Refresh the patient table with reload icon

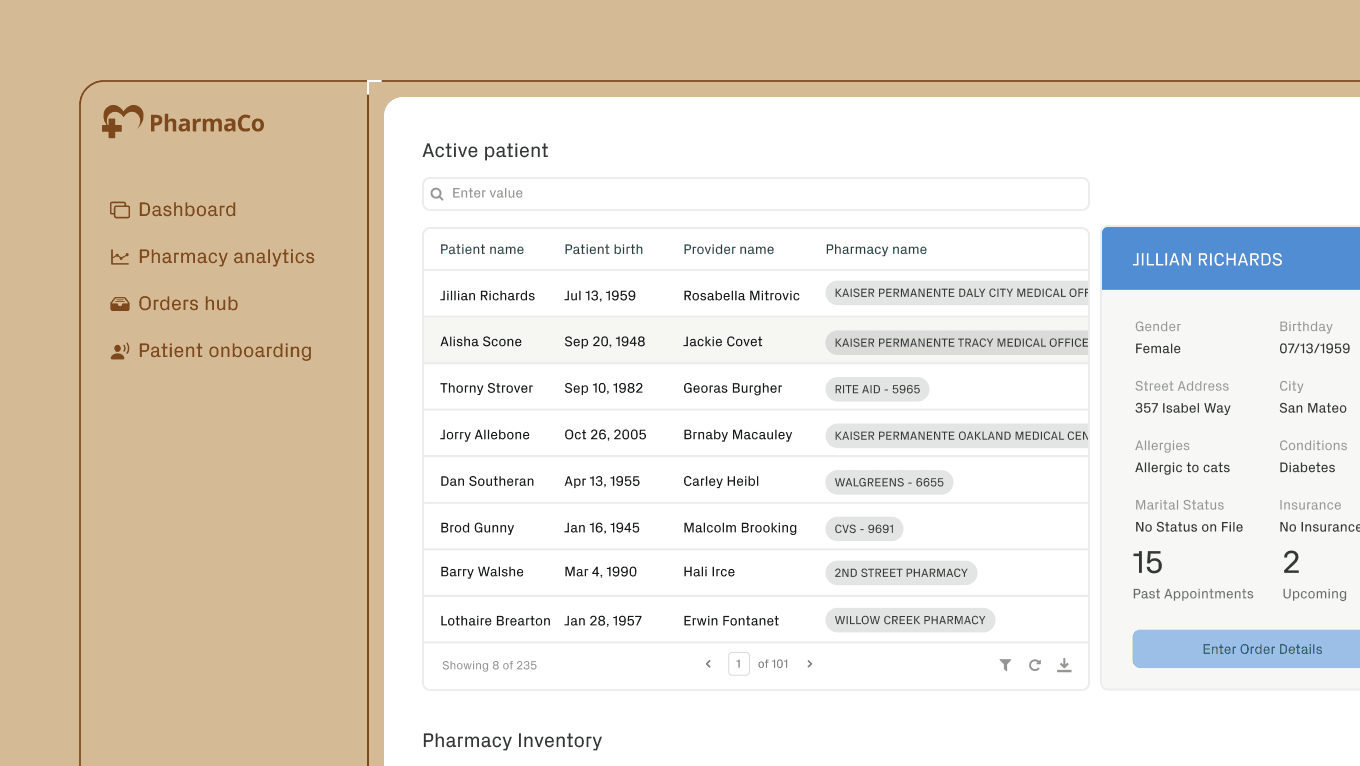tap(1035, 664)
